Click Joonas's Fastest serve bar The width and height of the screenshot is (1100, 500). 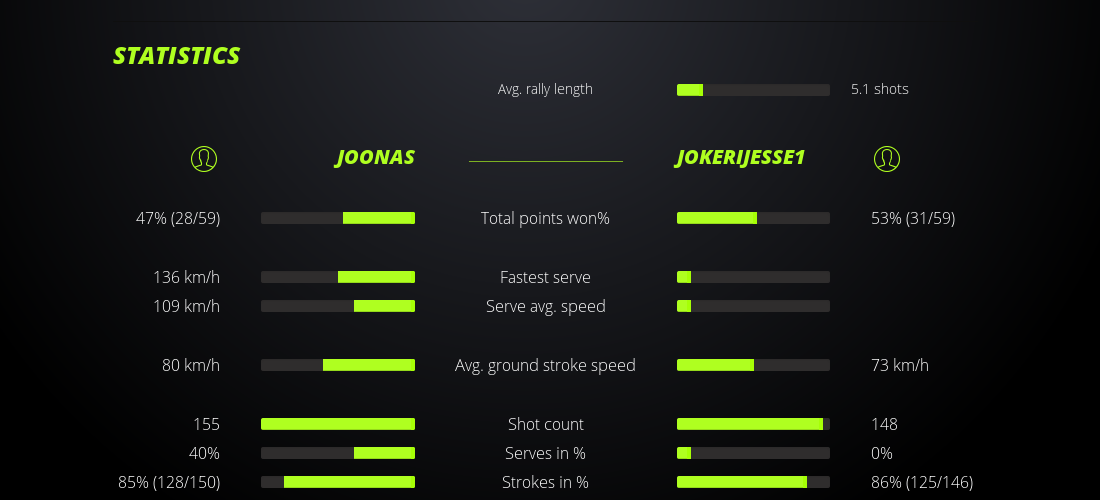[x=338, y=277]
